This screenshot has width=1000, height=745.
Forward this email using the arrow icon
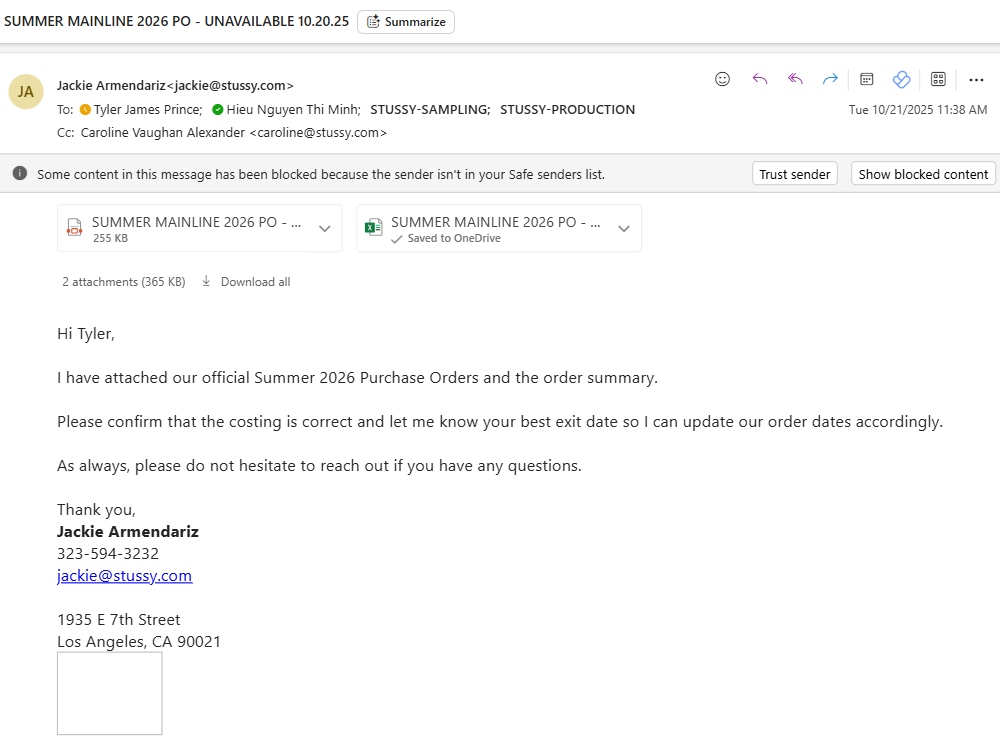click(x=830, y=79)
